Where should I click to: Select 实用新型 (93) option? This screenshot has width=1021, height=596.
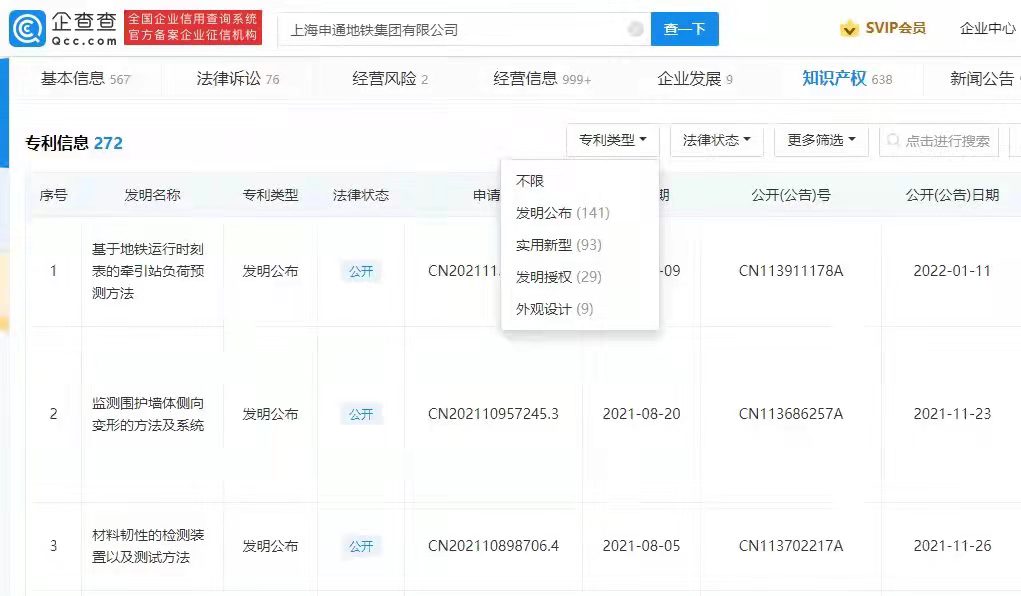(559, 245)
